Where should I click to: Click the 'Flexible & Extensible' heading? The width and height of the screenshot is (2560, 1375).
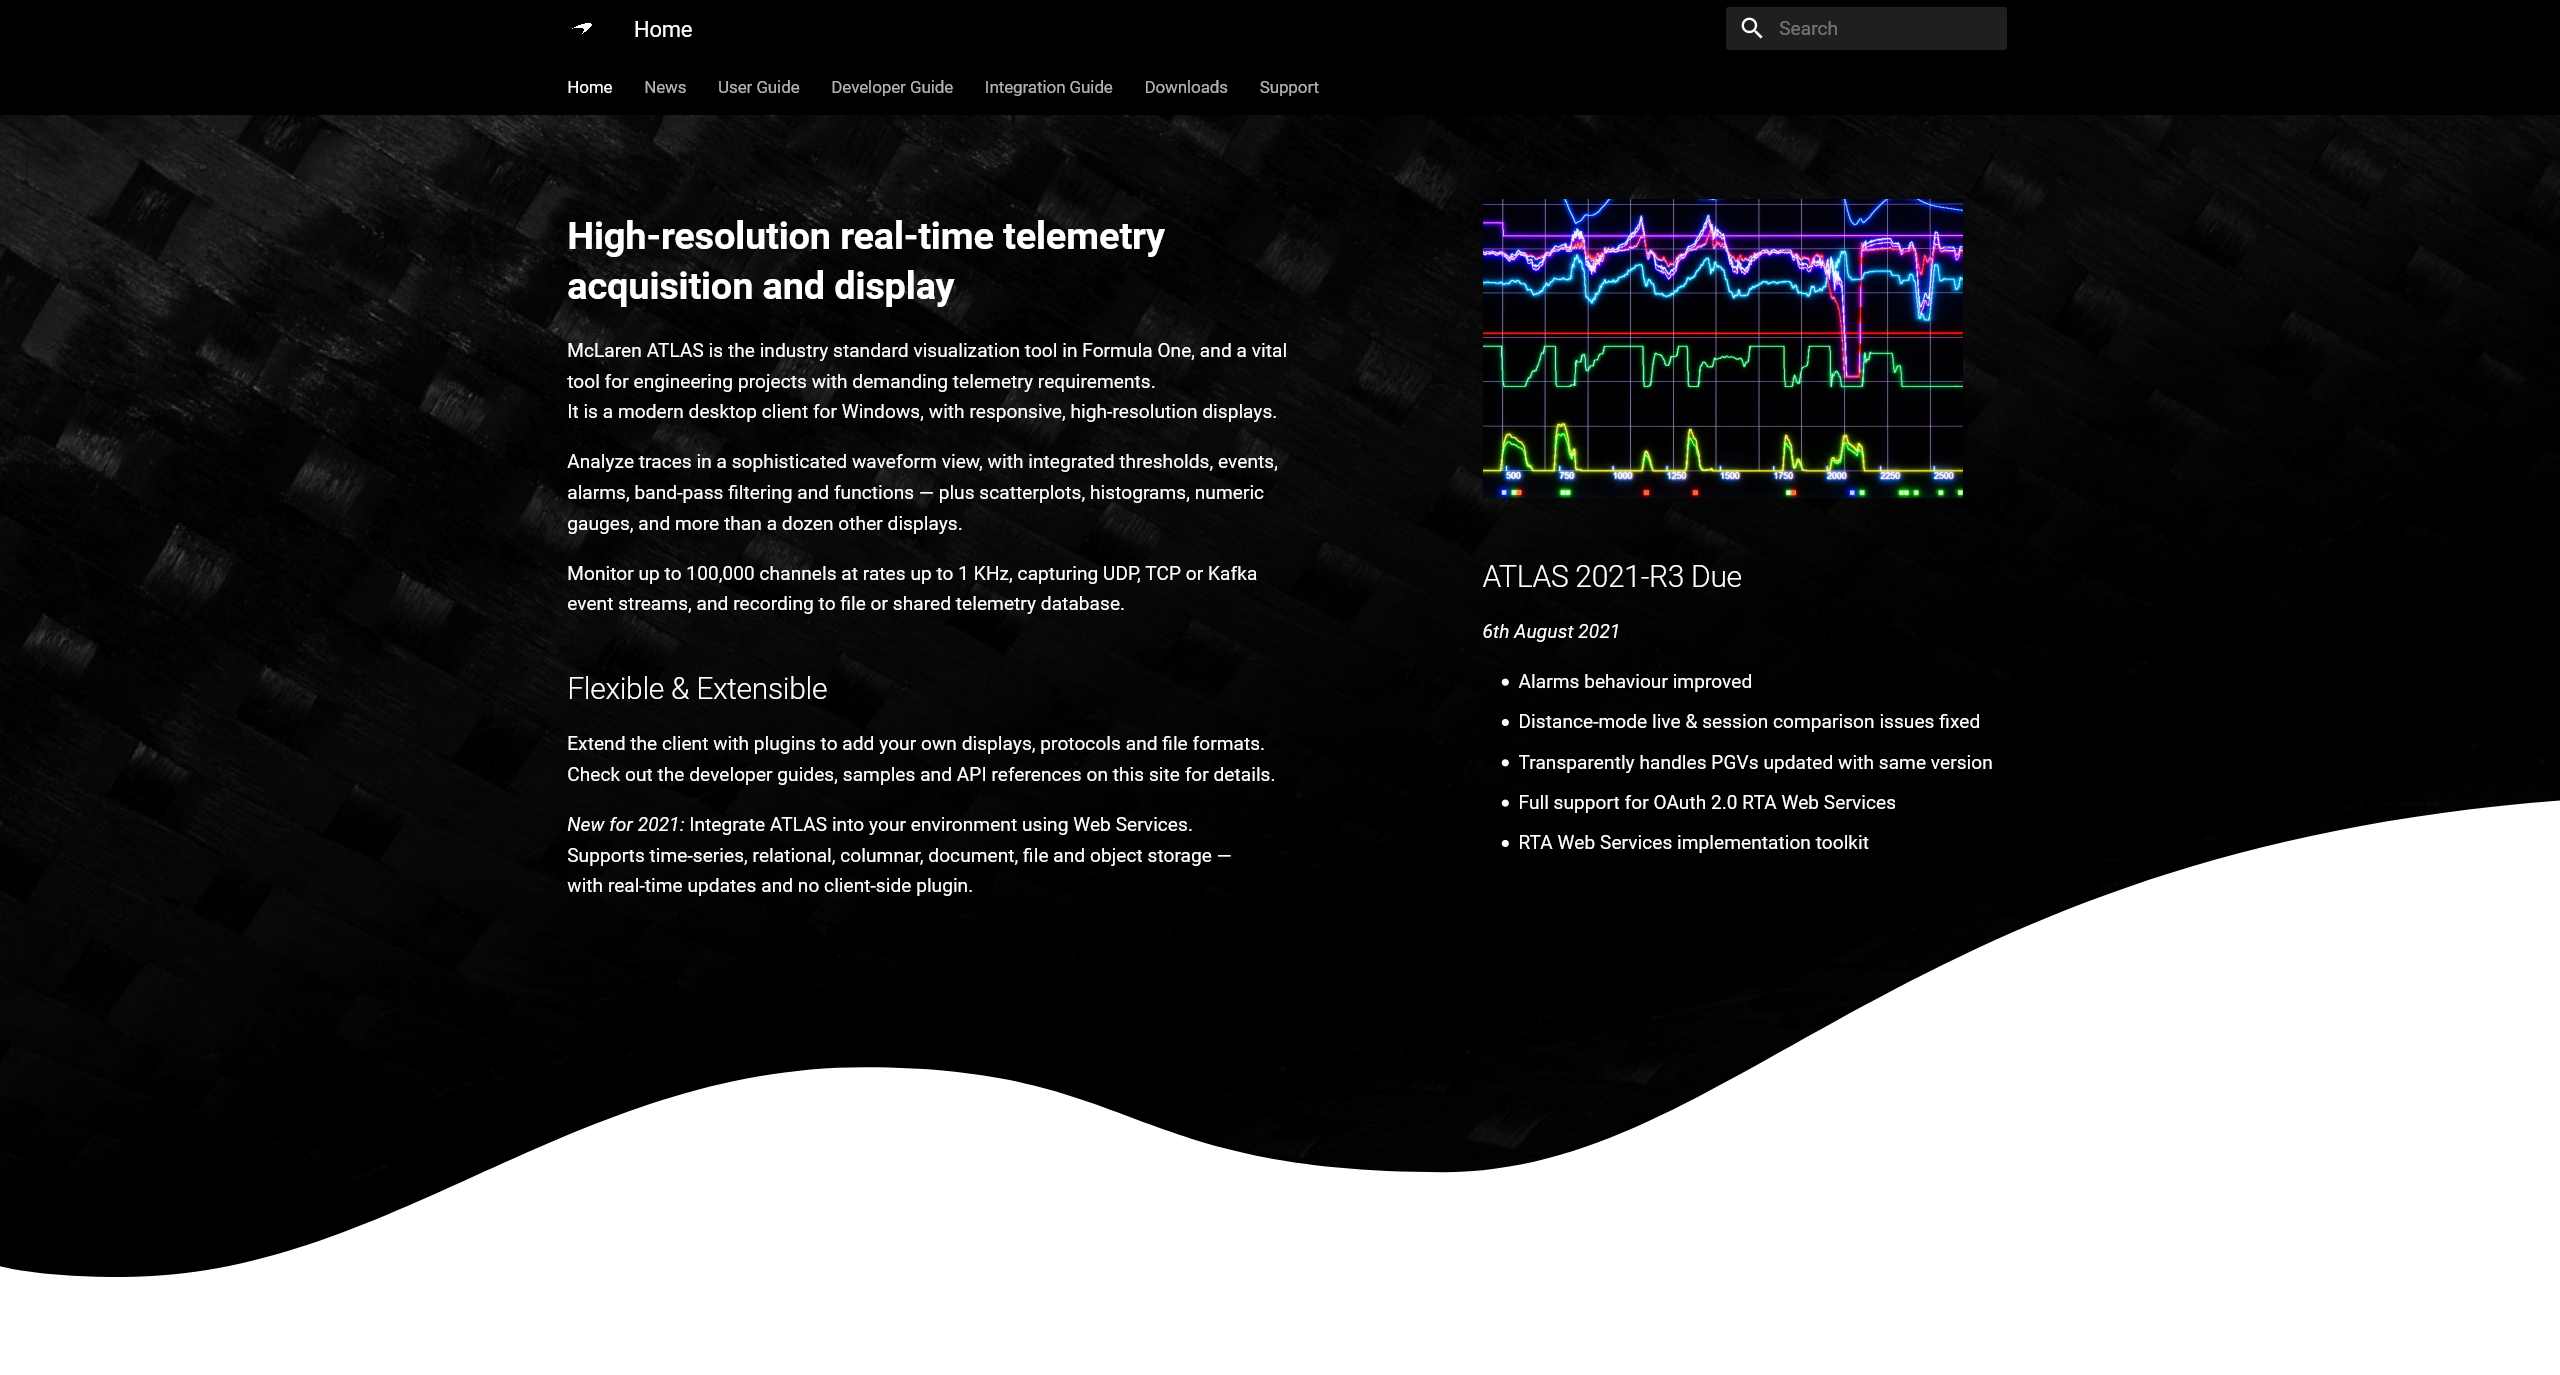pyautogui.click(x=697, y=689)
